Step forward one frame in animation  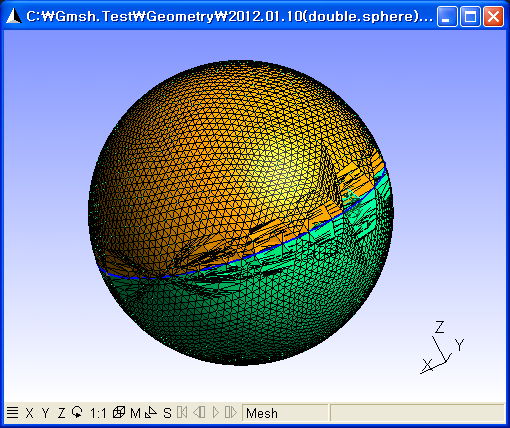[x=231, y=412]
